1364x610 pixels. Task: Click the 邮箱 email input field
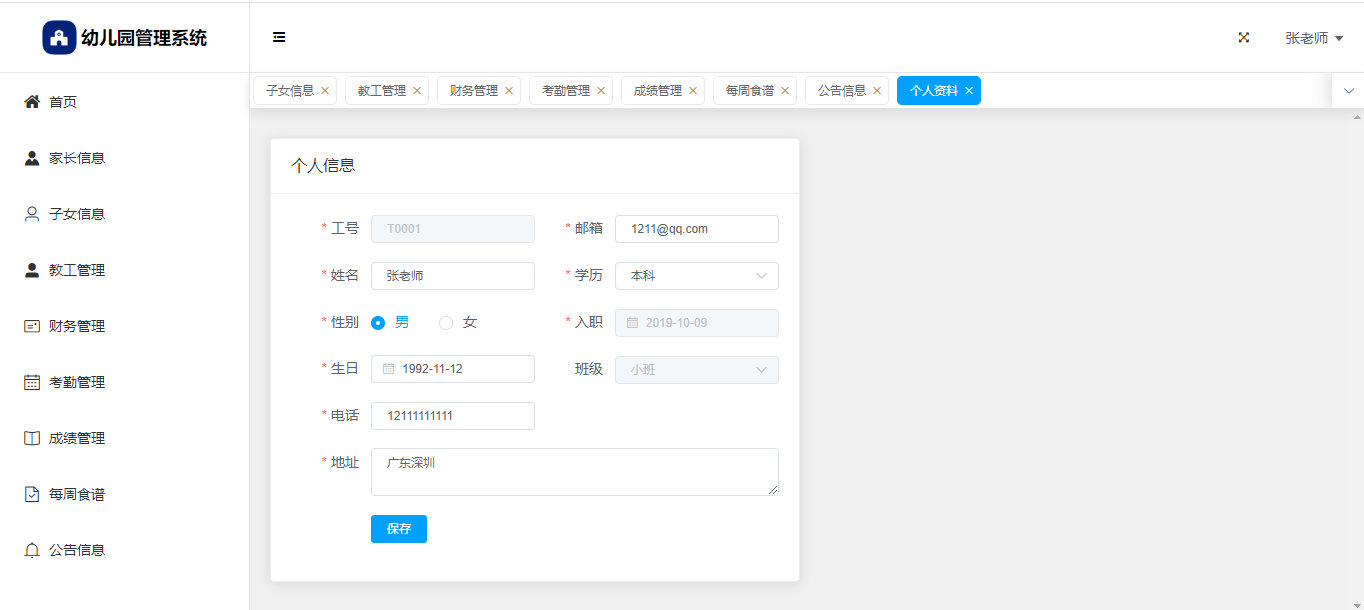click(x=696, y=229)
